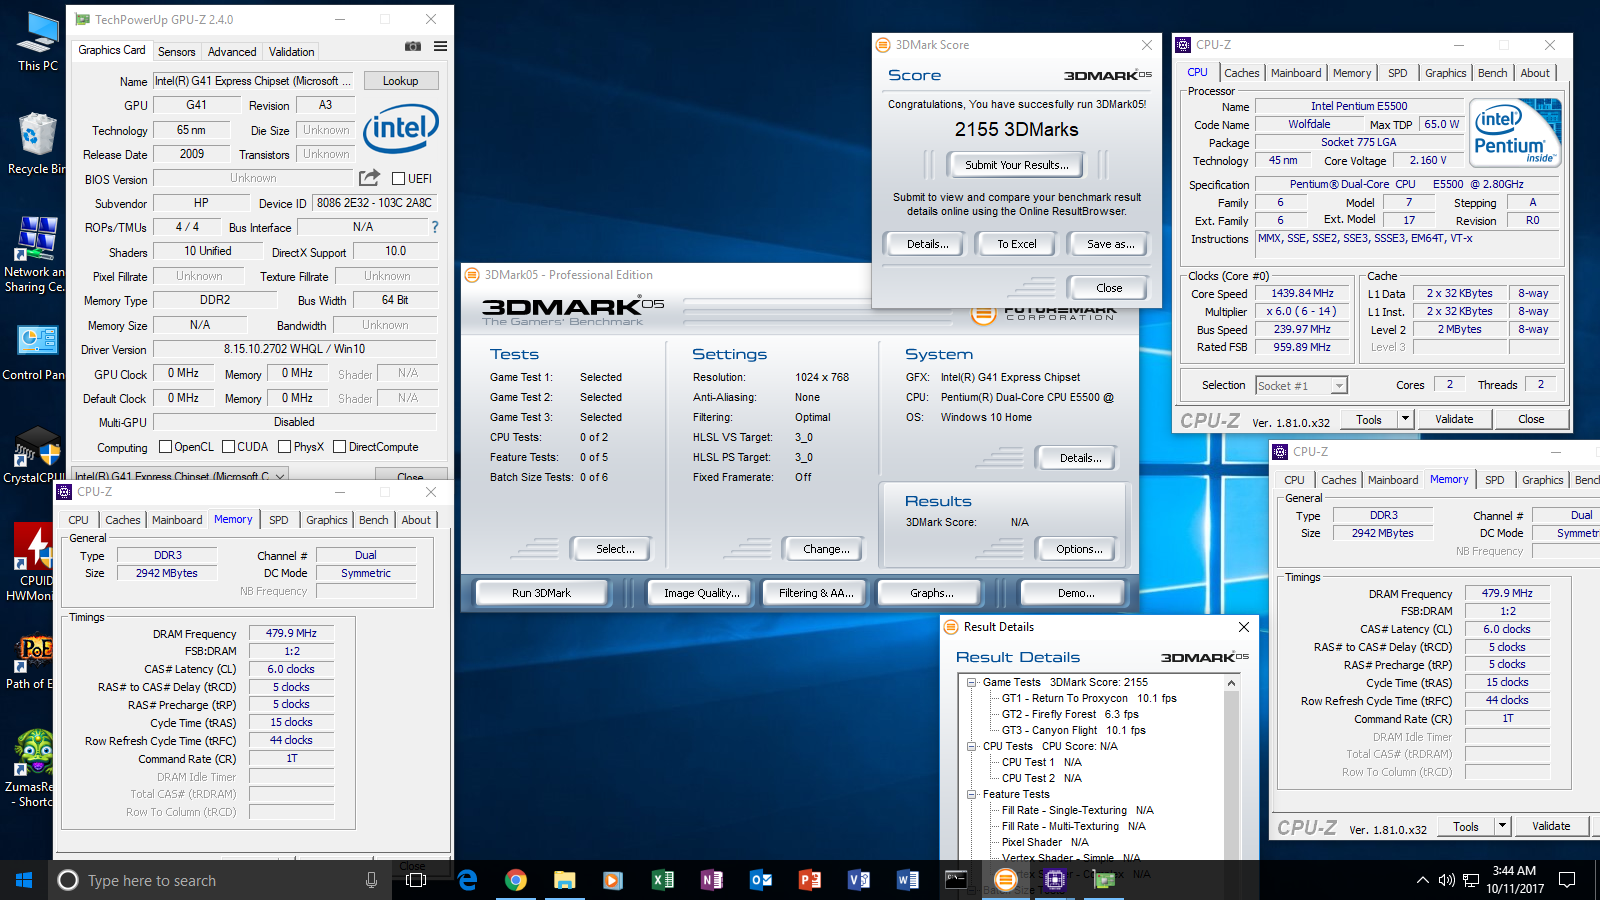Image resolution: width=1600 pixels, height=900 pixels.
Task: Open the Tools dropdown arrow in CPU-Z CPU window
Action: [x=1405, y=419]
